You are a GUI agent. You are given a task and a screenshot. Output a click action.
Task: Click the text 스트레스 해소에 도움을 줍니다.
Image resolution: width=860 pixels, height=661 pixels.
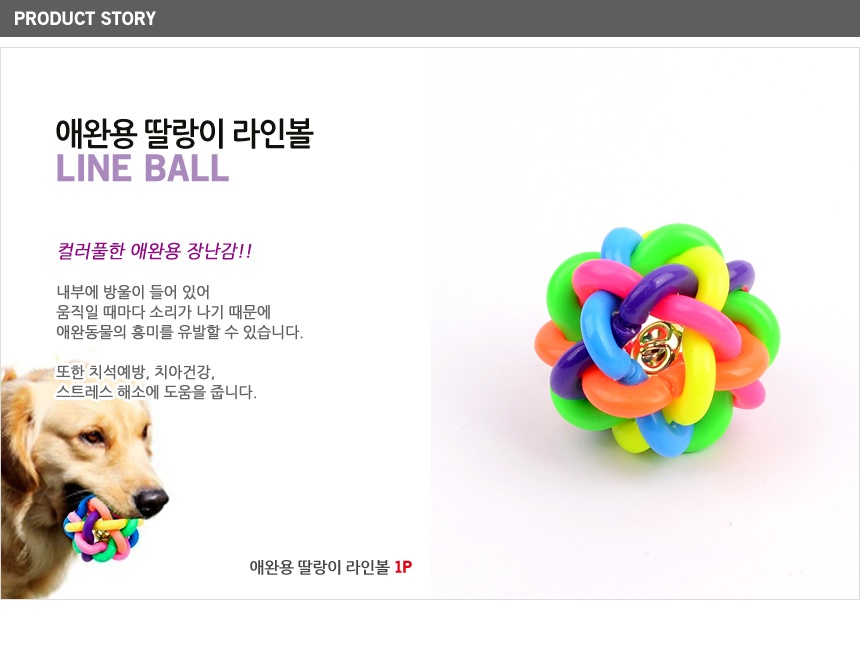pyautogui.click(x=156, y=392)
